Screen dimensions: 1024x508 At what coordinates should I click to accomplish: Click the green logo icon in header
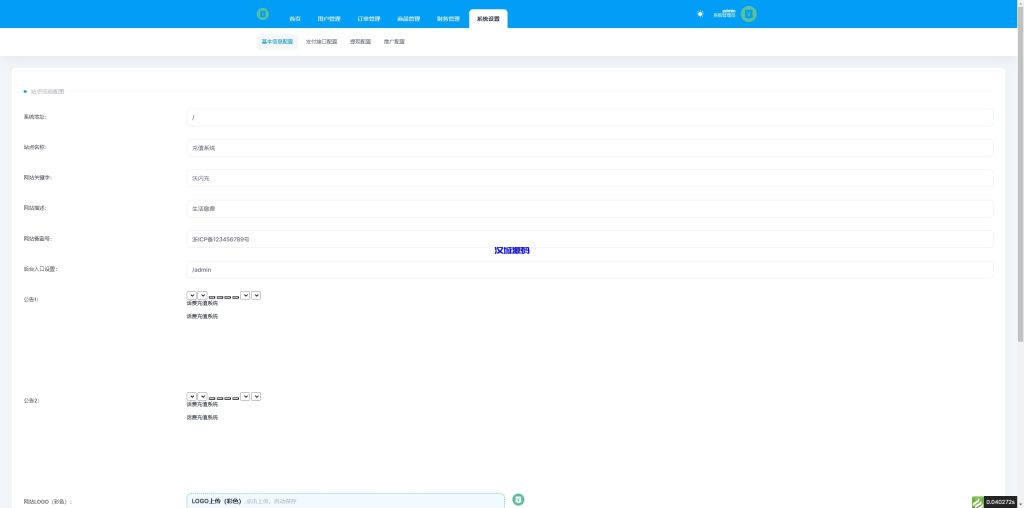coord(262,15)
